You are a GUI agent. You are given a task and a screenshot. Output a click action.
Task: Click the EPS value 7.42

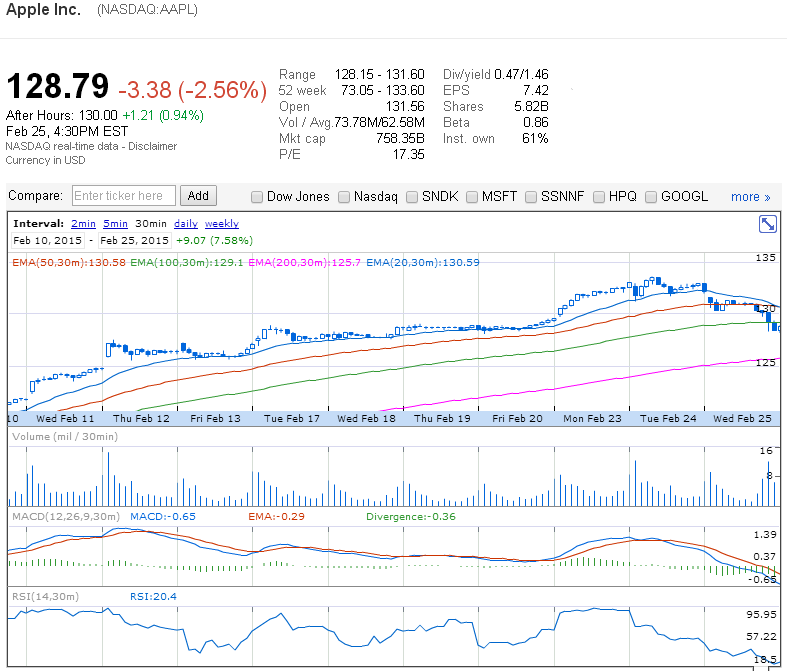coord(536,90)
